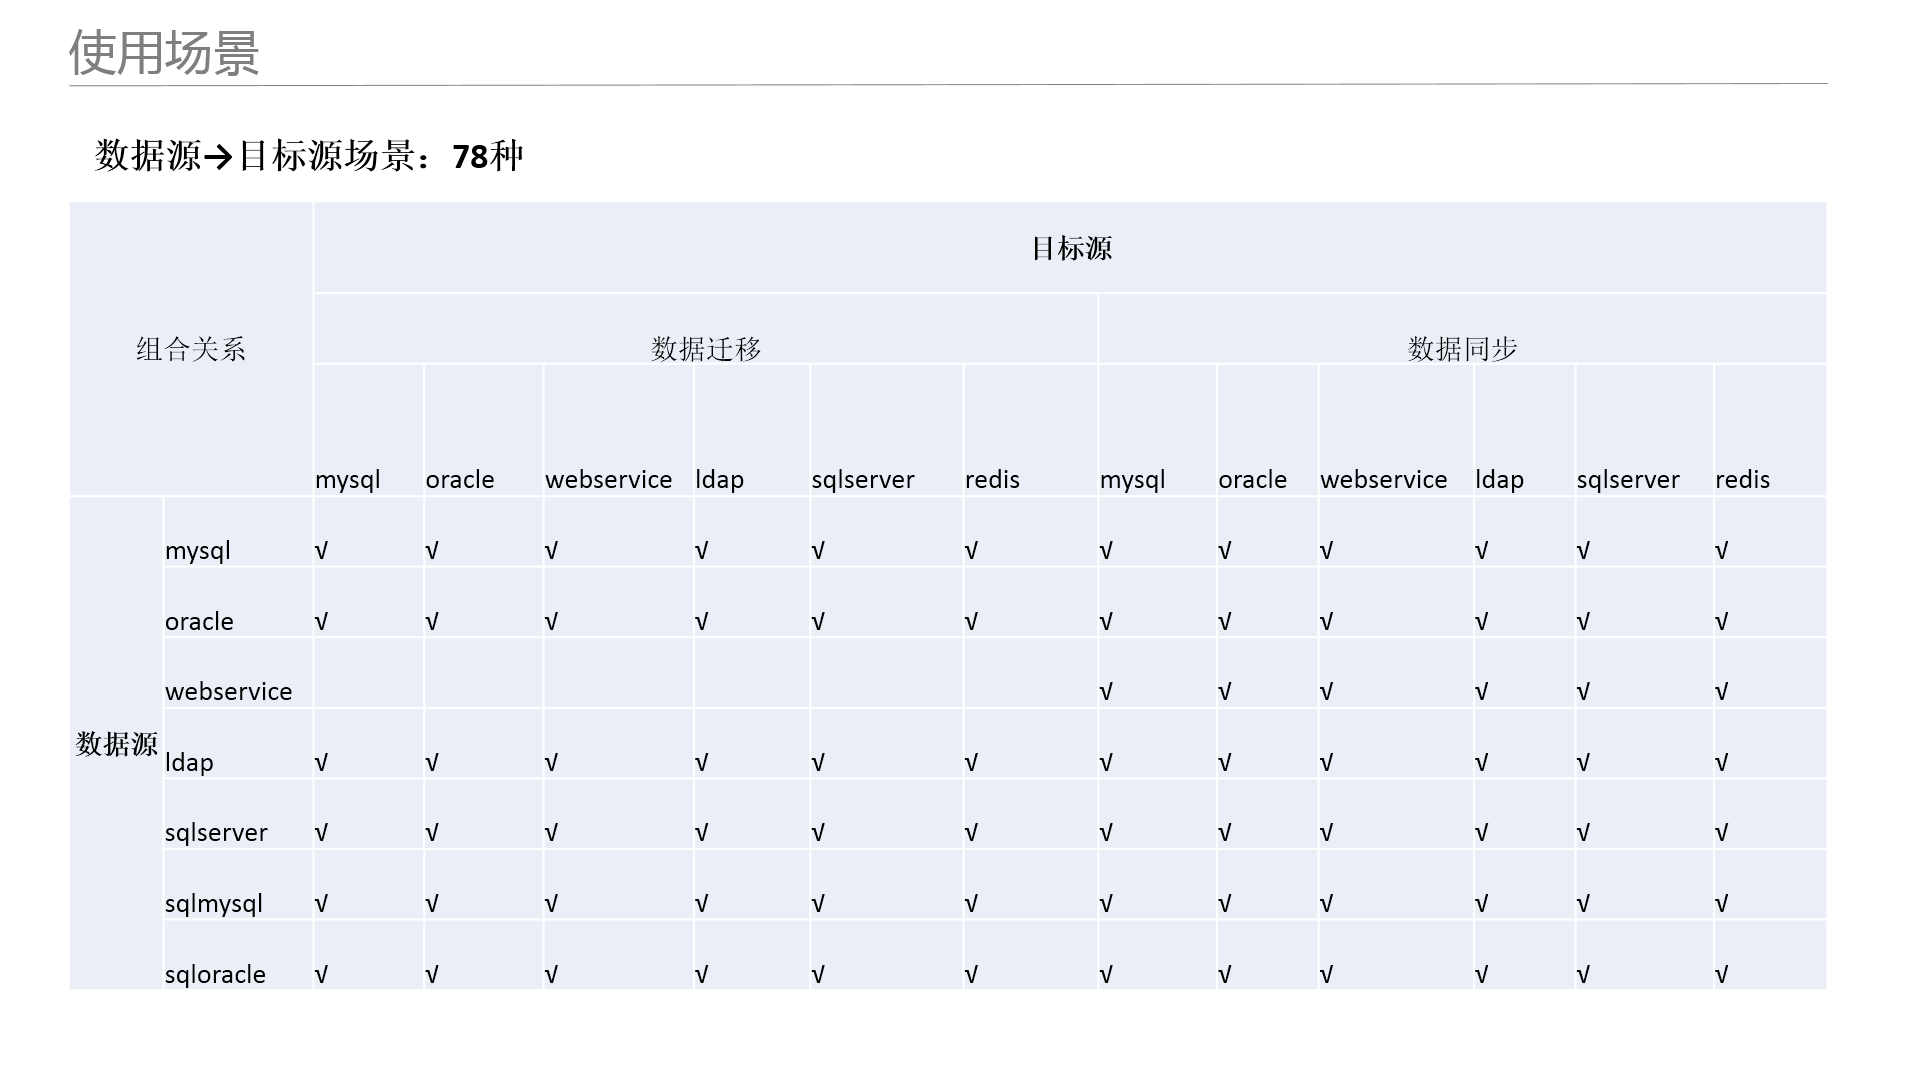Select webservice column under 数据同步
Screen dimensions: 1911x1069
pyautogui.click(x=1384, y=480)
